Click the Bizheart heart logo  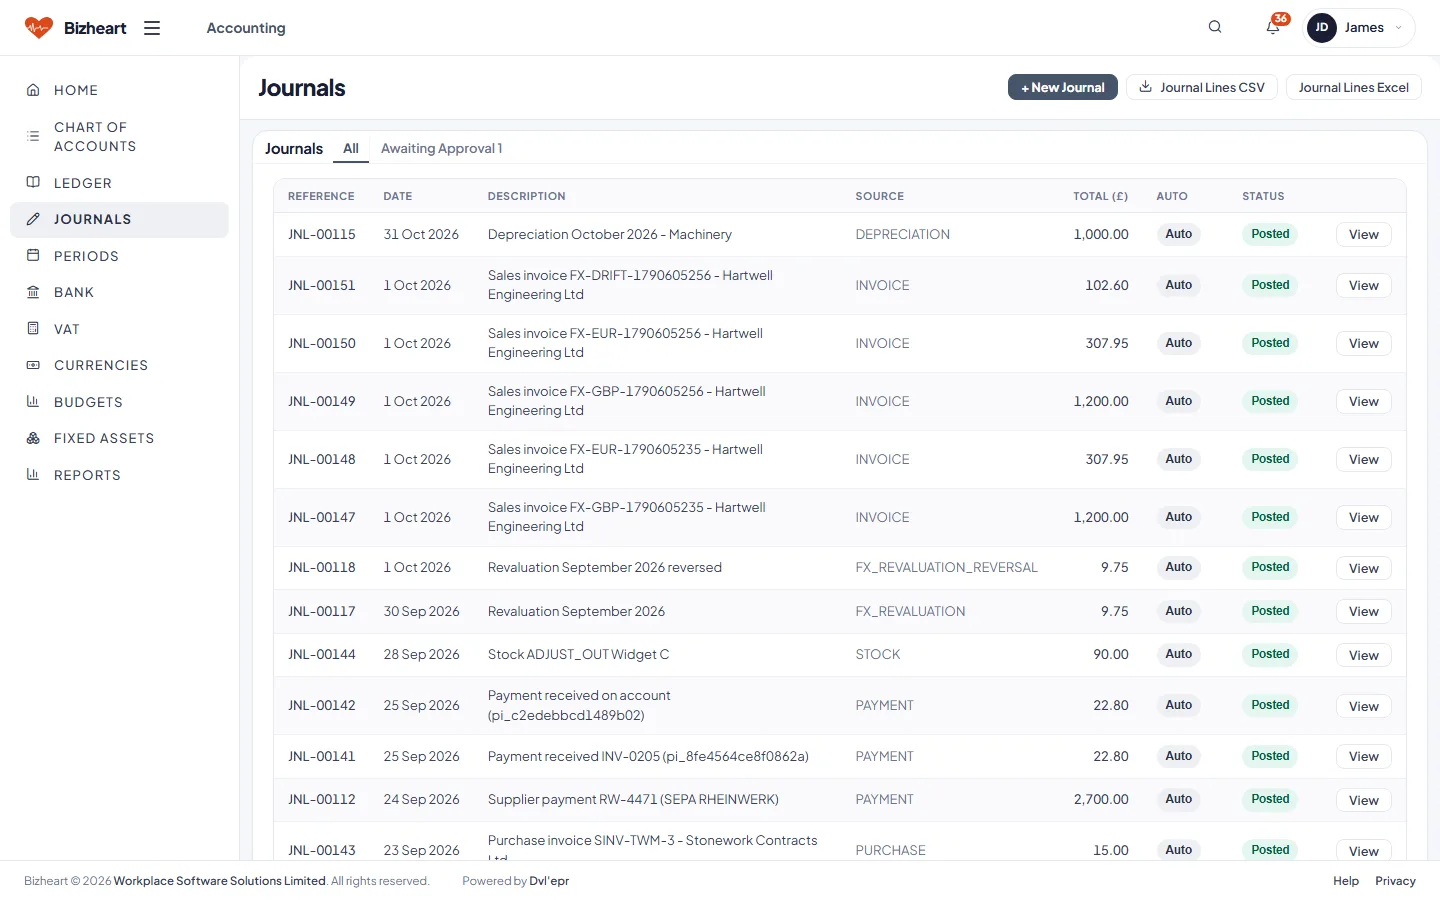[x=39, y=28]
